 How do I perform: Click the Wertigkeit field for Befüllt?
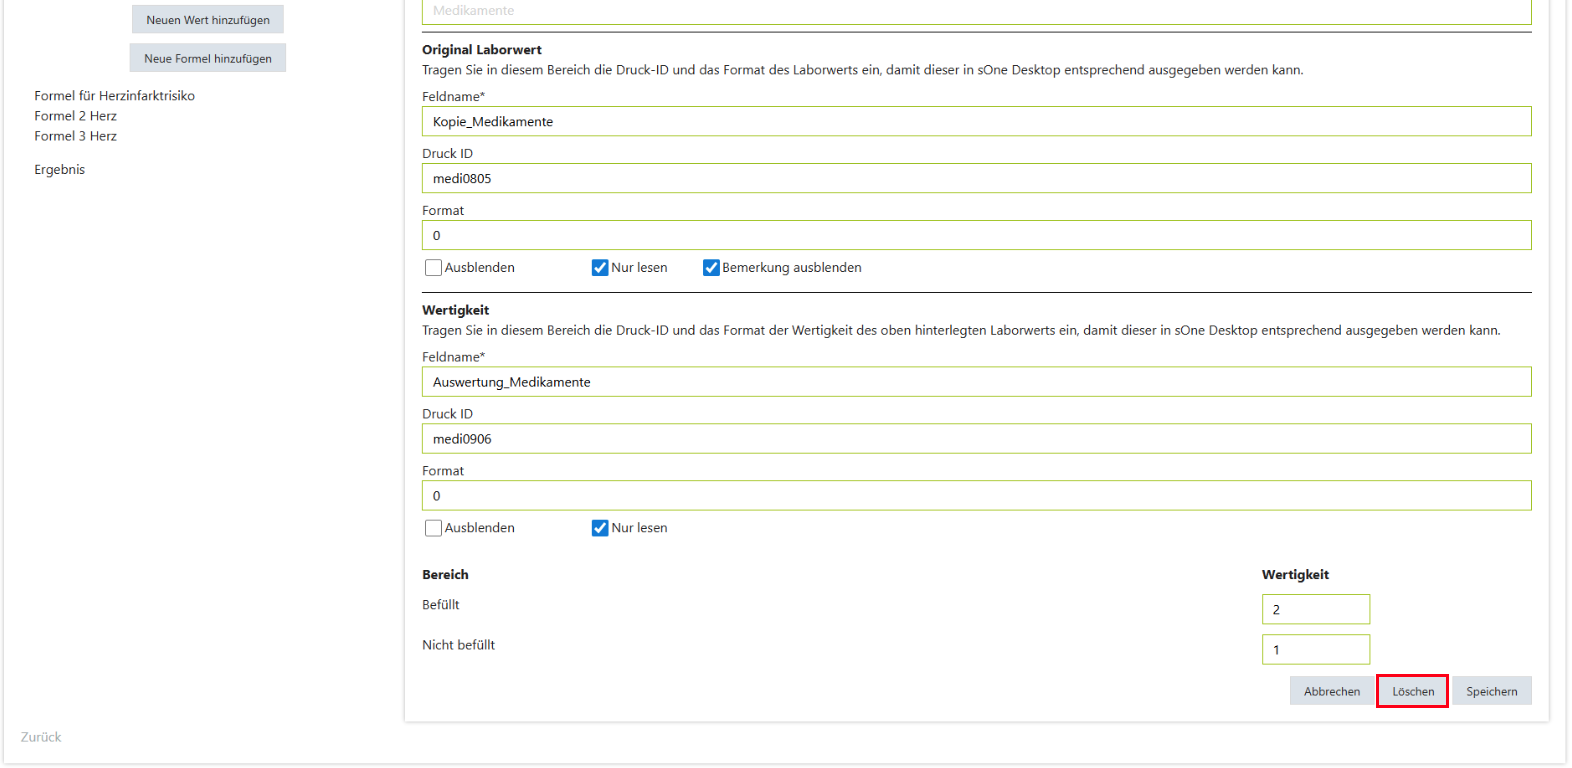tap(1315, 609)
